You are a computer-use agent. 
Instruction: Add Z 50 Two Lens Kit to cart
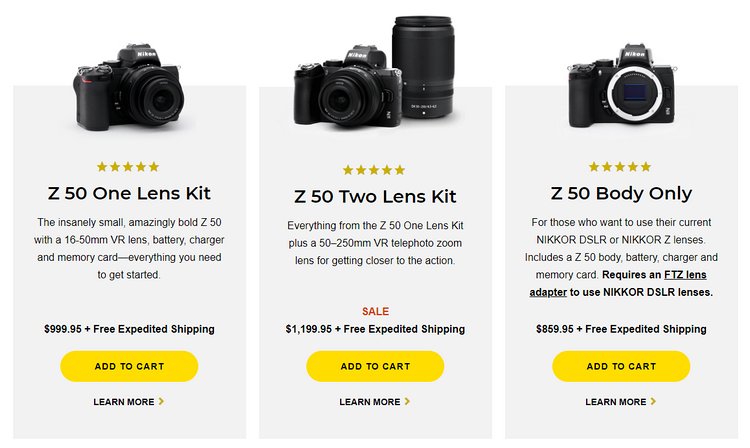click(x=375, y=366)
